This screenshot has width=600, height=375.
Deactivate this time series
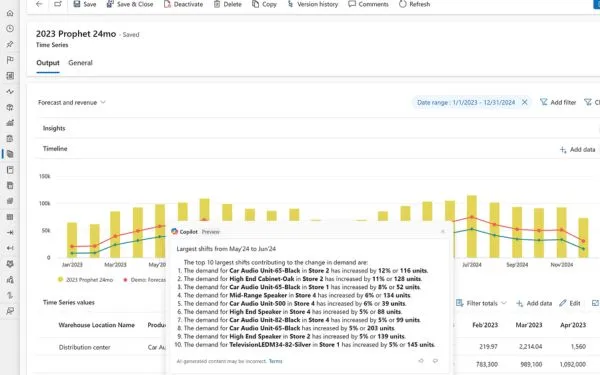pyautogui.click(x=183, y=4)
